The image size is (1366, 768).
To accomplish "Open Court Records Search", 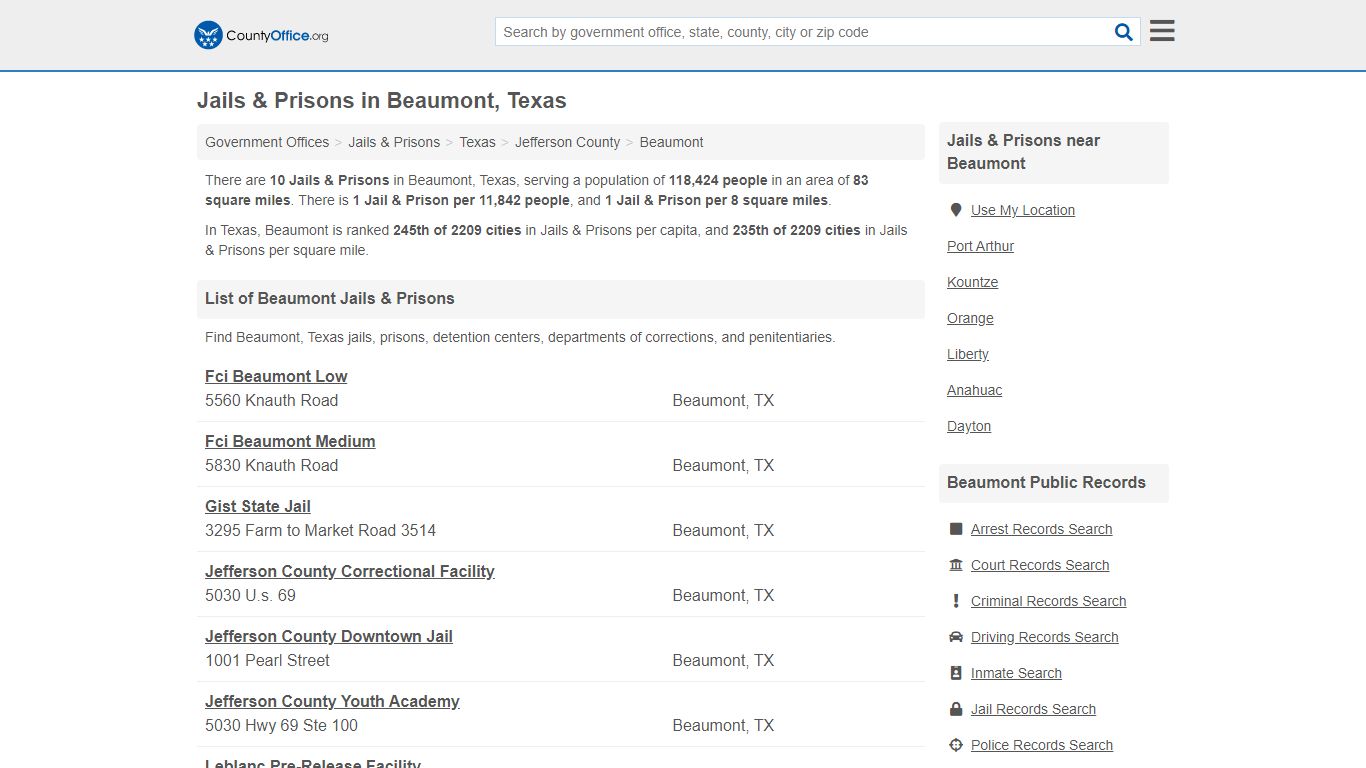I will pos(1040,565).
